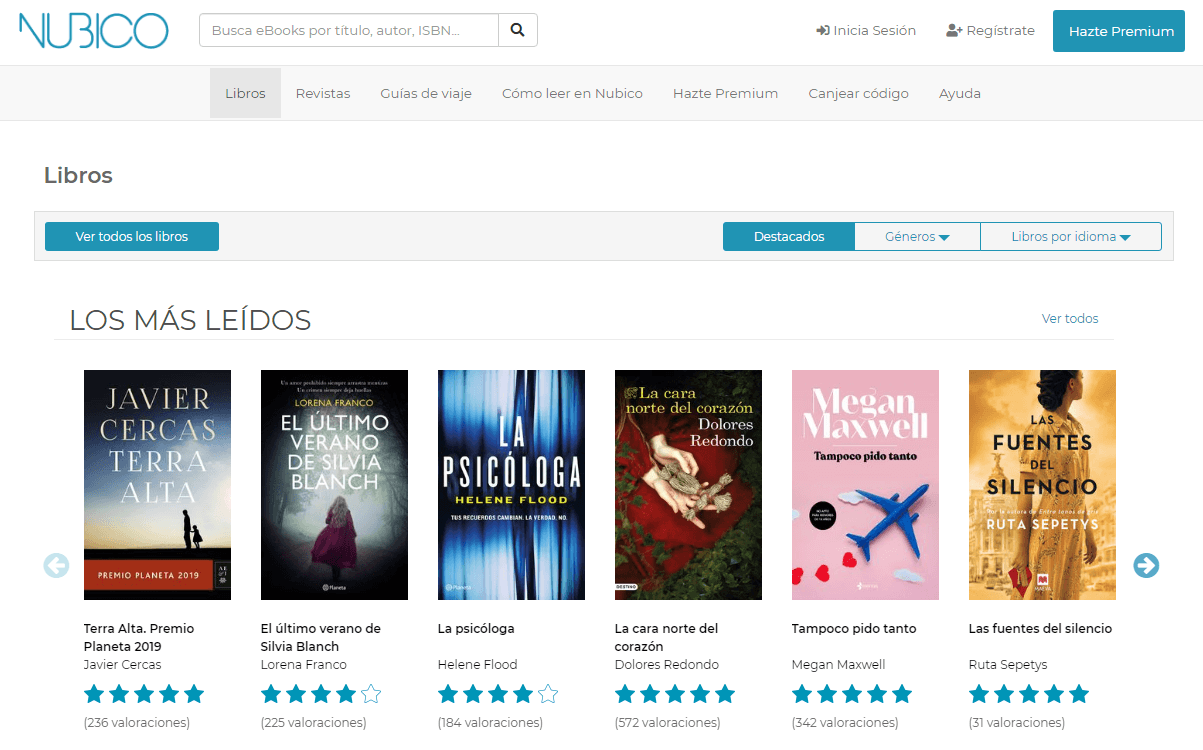1203x750 pixels.
Task: Switch to the Revistas tab
Action: (323, 94)
